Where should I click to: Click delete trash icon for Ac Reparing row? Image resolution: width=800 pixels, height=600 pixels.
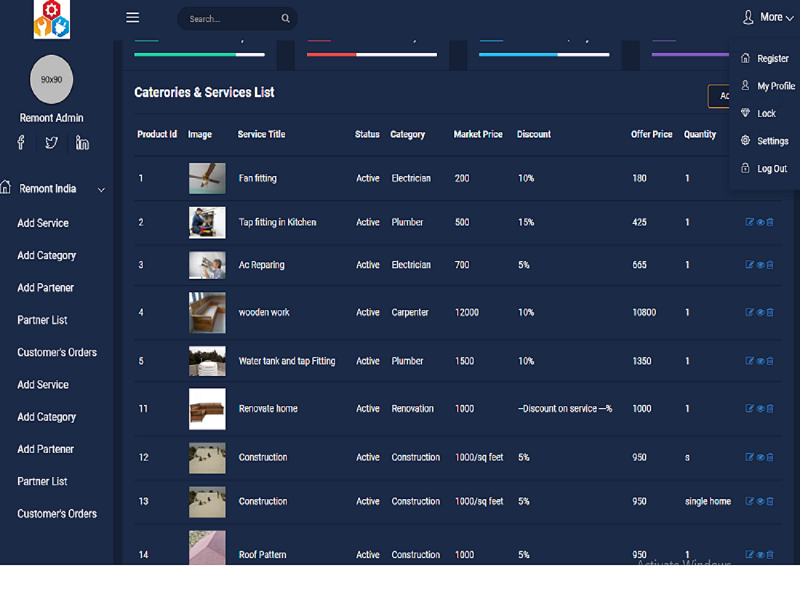tap(770, 265)
